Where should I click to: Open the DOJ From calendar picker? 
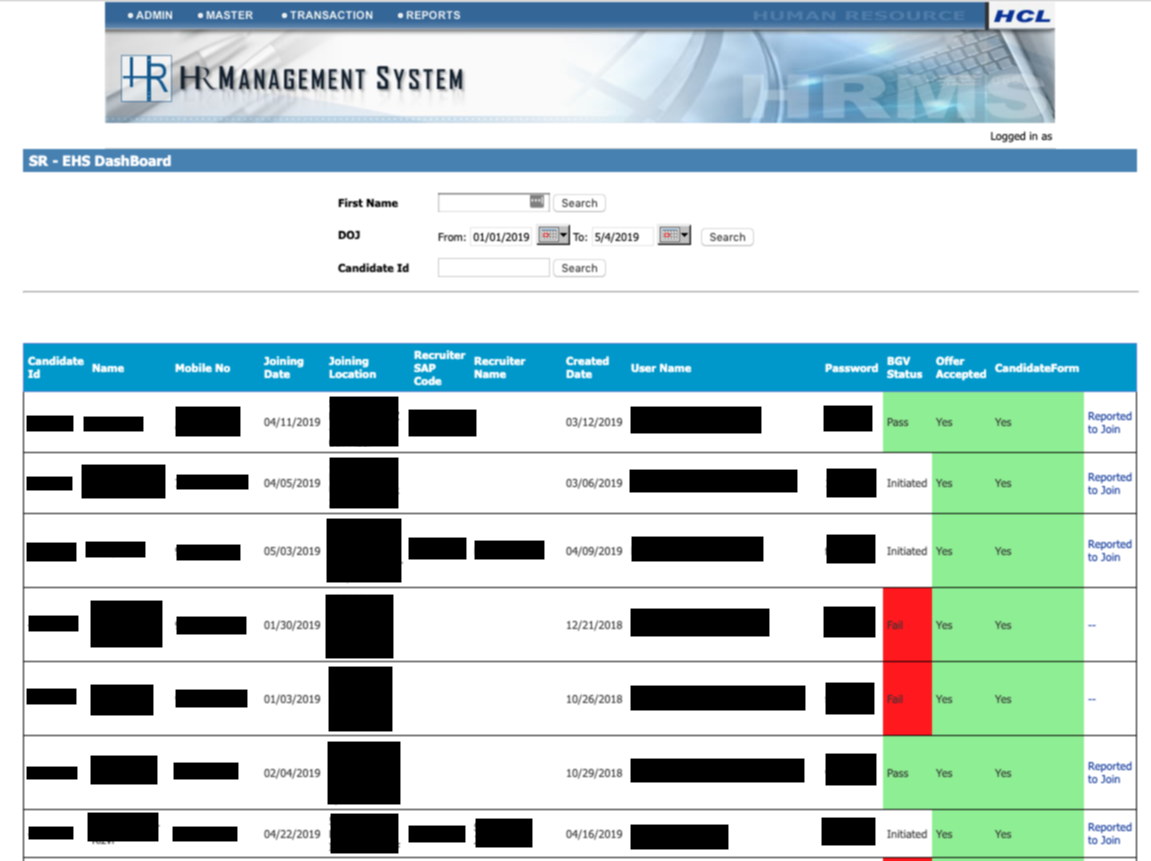tap(553, 236)
